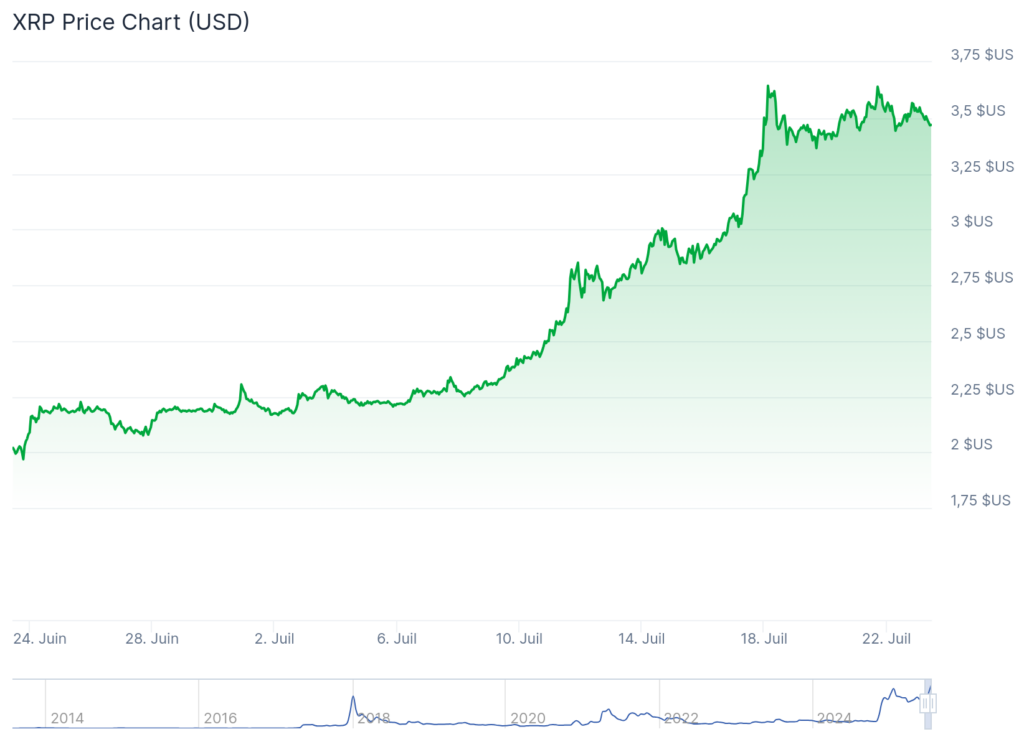Viewport: 1024px width, 747px height.
Task: Select 2020 in the overview timeline
Action: 528,718
